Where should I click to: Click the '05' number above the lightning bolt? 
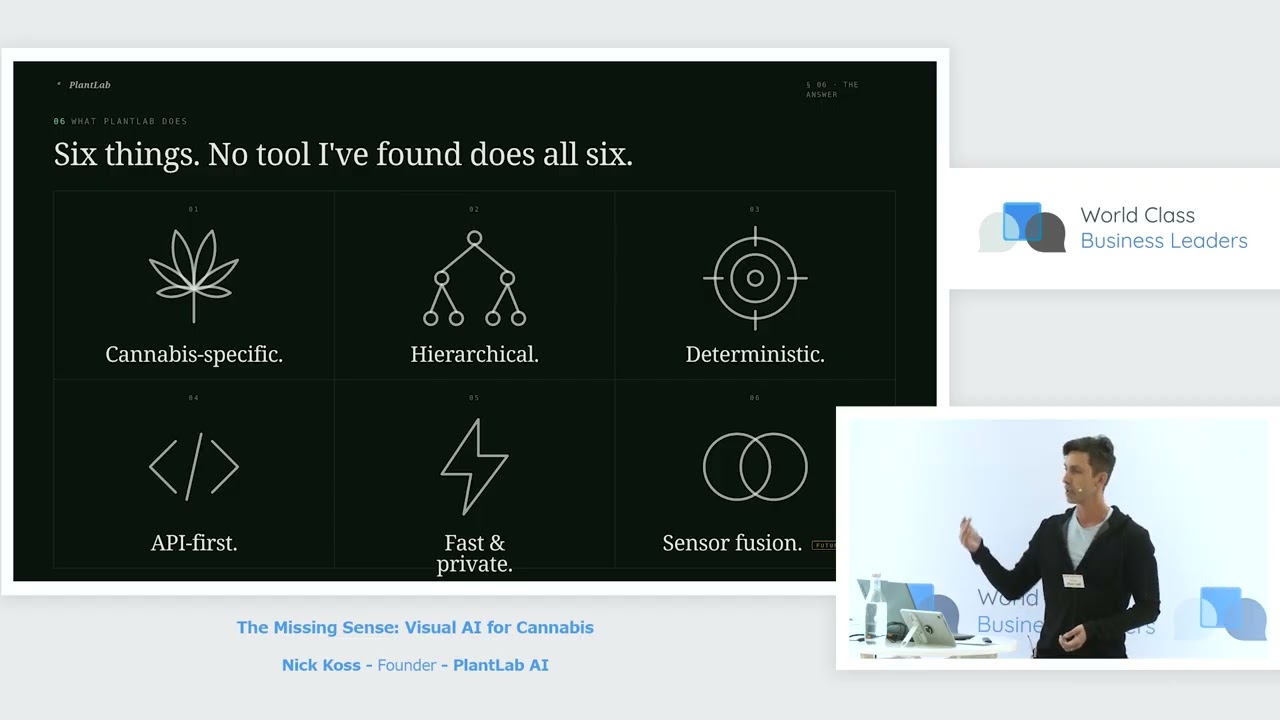pos(474,398)
